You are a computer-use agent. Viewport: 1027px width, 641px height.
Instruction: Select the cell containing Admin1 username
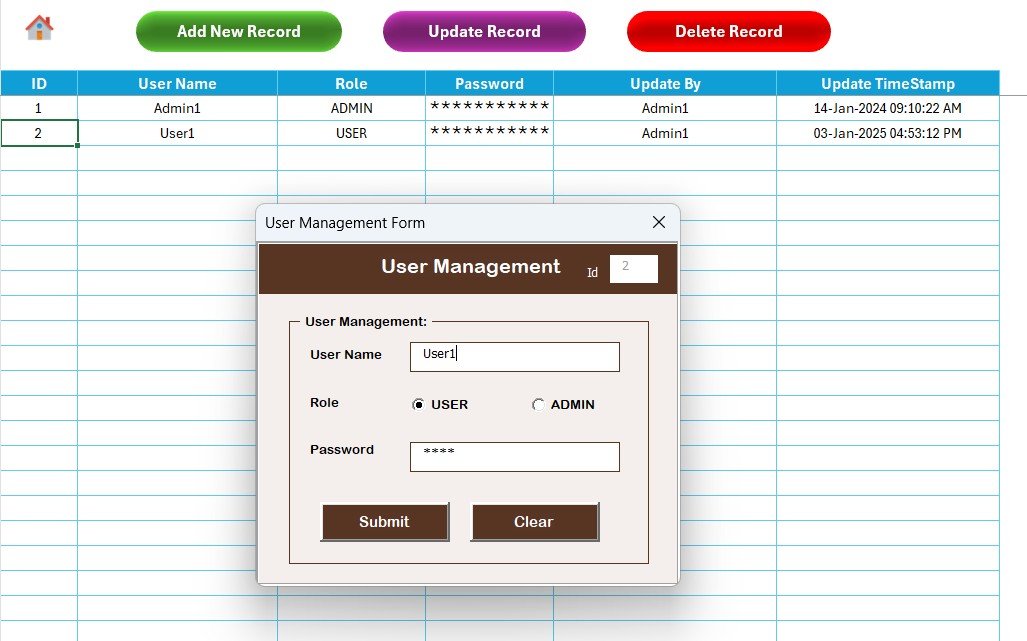point(176,108)
